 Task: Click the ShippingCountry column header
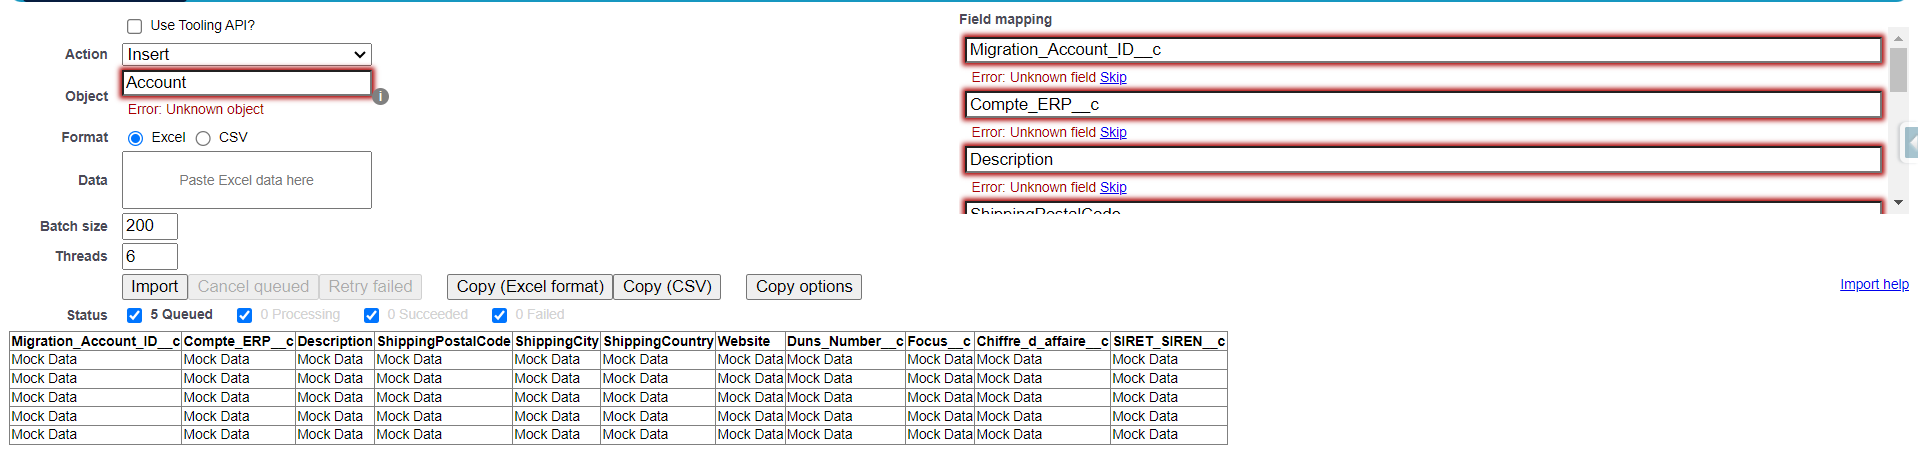click(x=658, y=341)
